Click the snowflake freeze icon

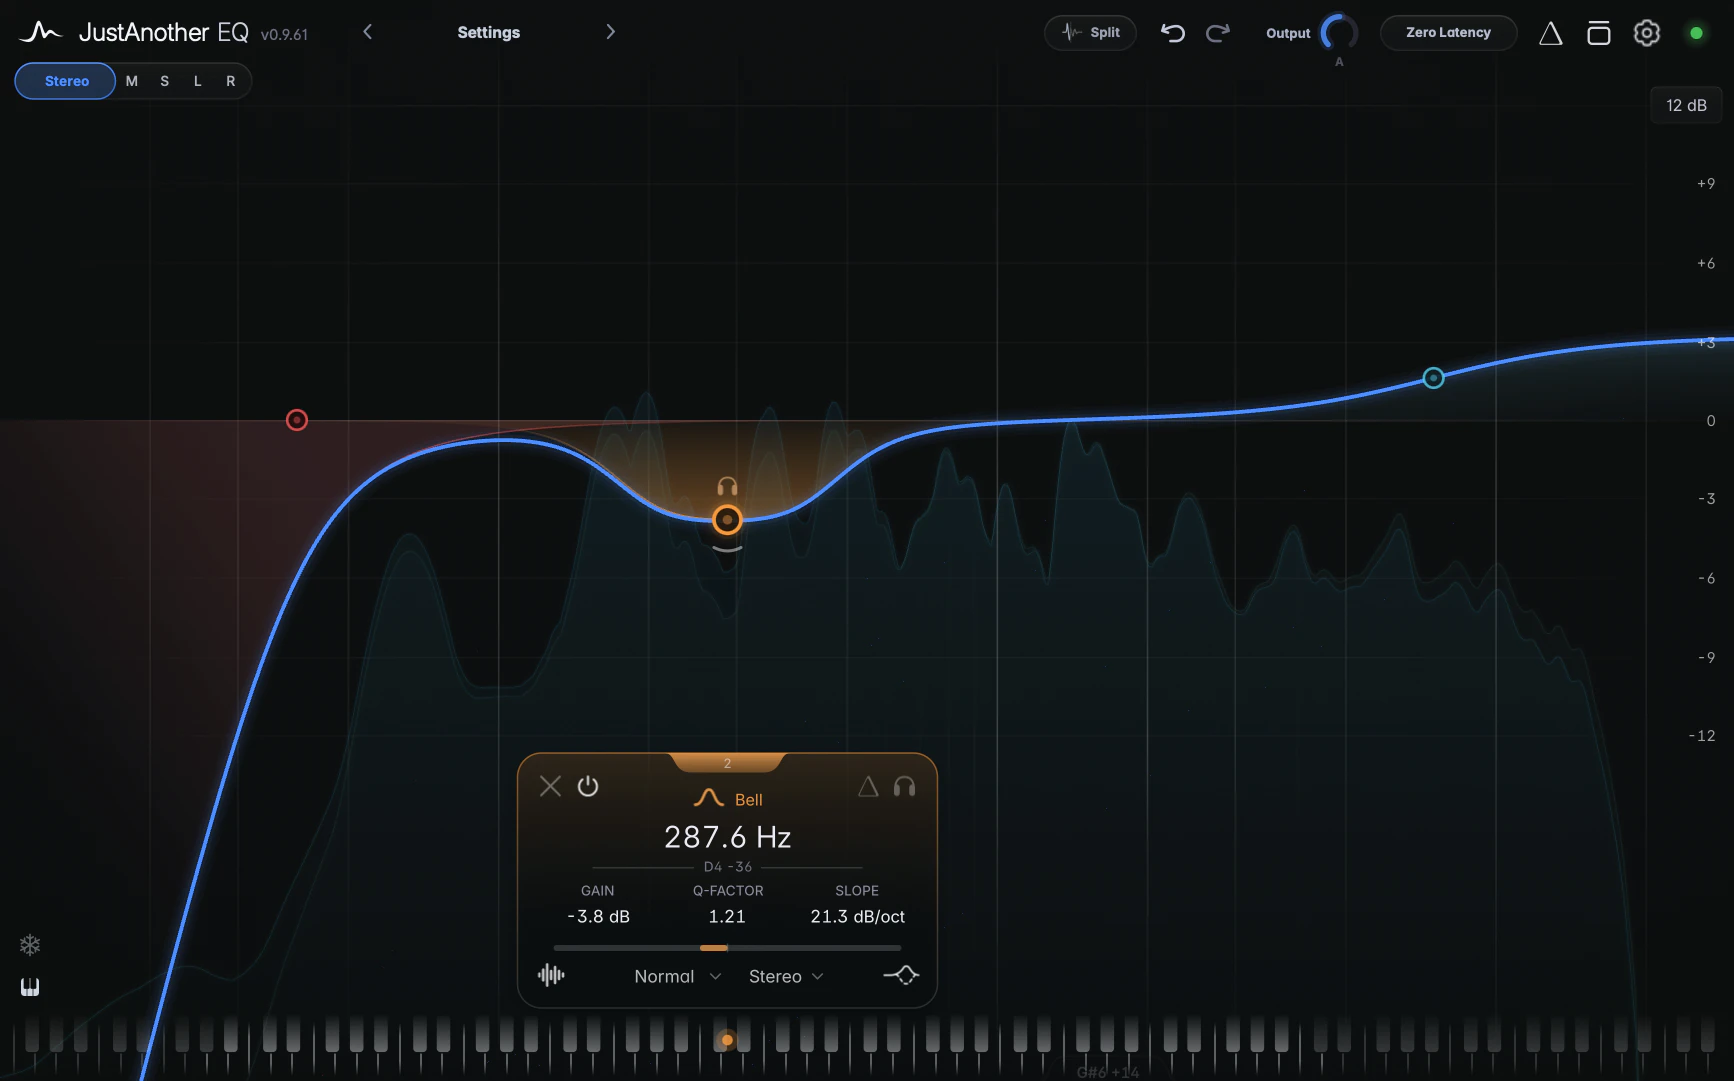tap(30, 945)
